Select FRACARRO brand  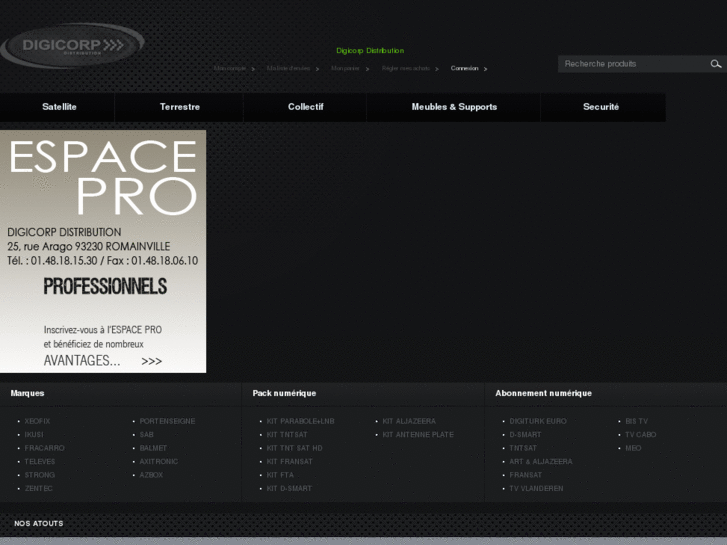pyautogui.click(x=45, y=448)
